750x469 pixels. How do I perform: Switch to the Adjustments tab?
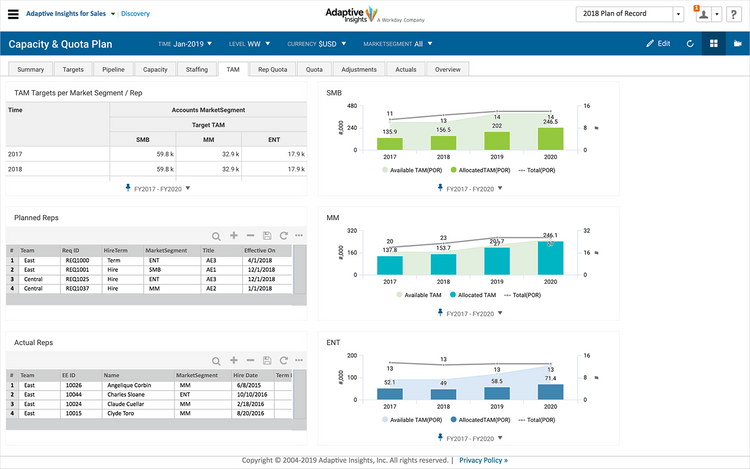click(x=359, y=69)
